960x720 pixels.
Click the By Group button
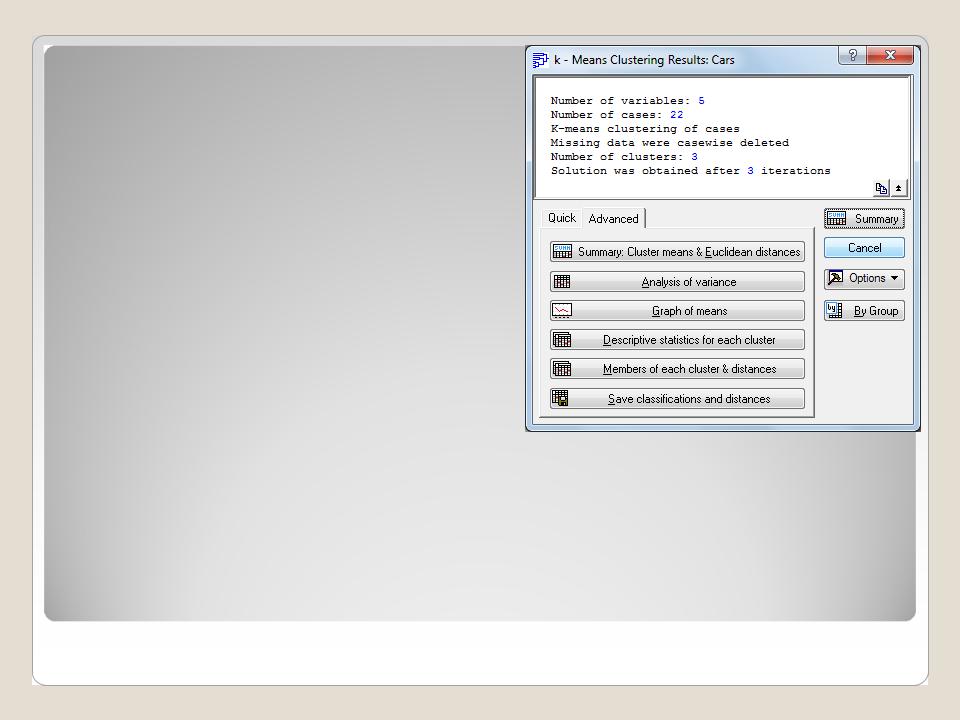pyautogui.click(x=864, y=310)
